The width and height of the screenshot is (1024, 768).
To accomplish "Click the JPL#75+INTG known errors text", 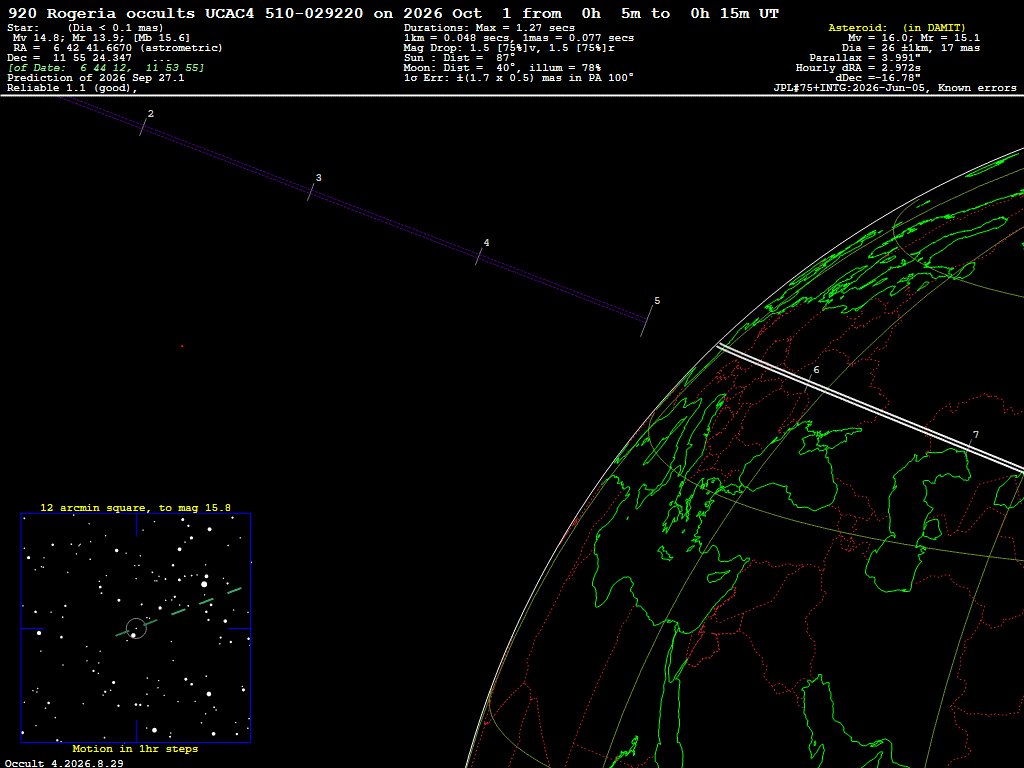I will pos(895,88).
